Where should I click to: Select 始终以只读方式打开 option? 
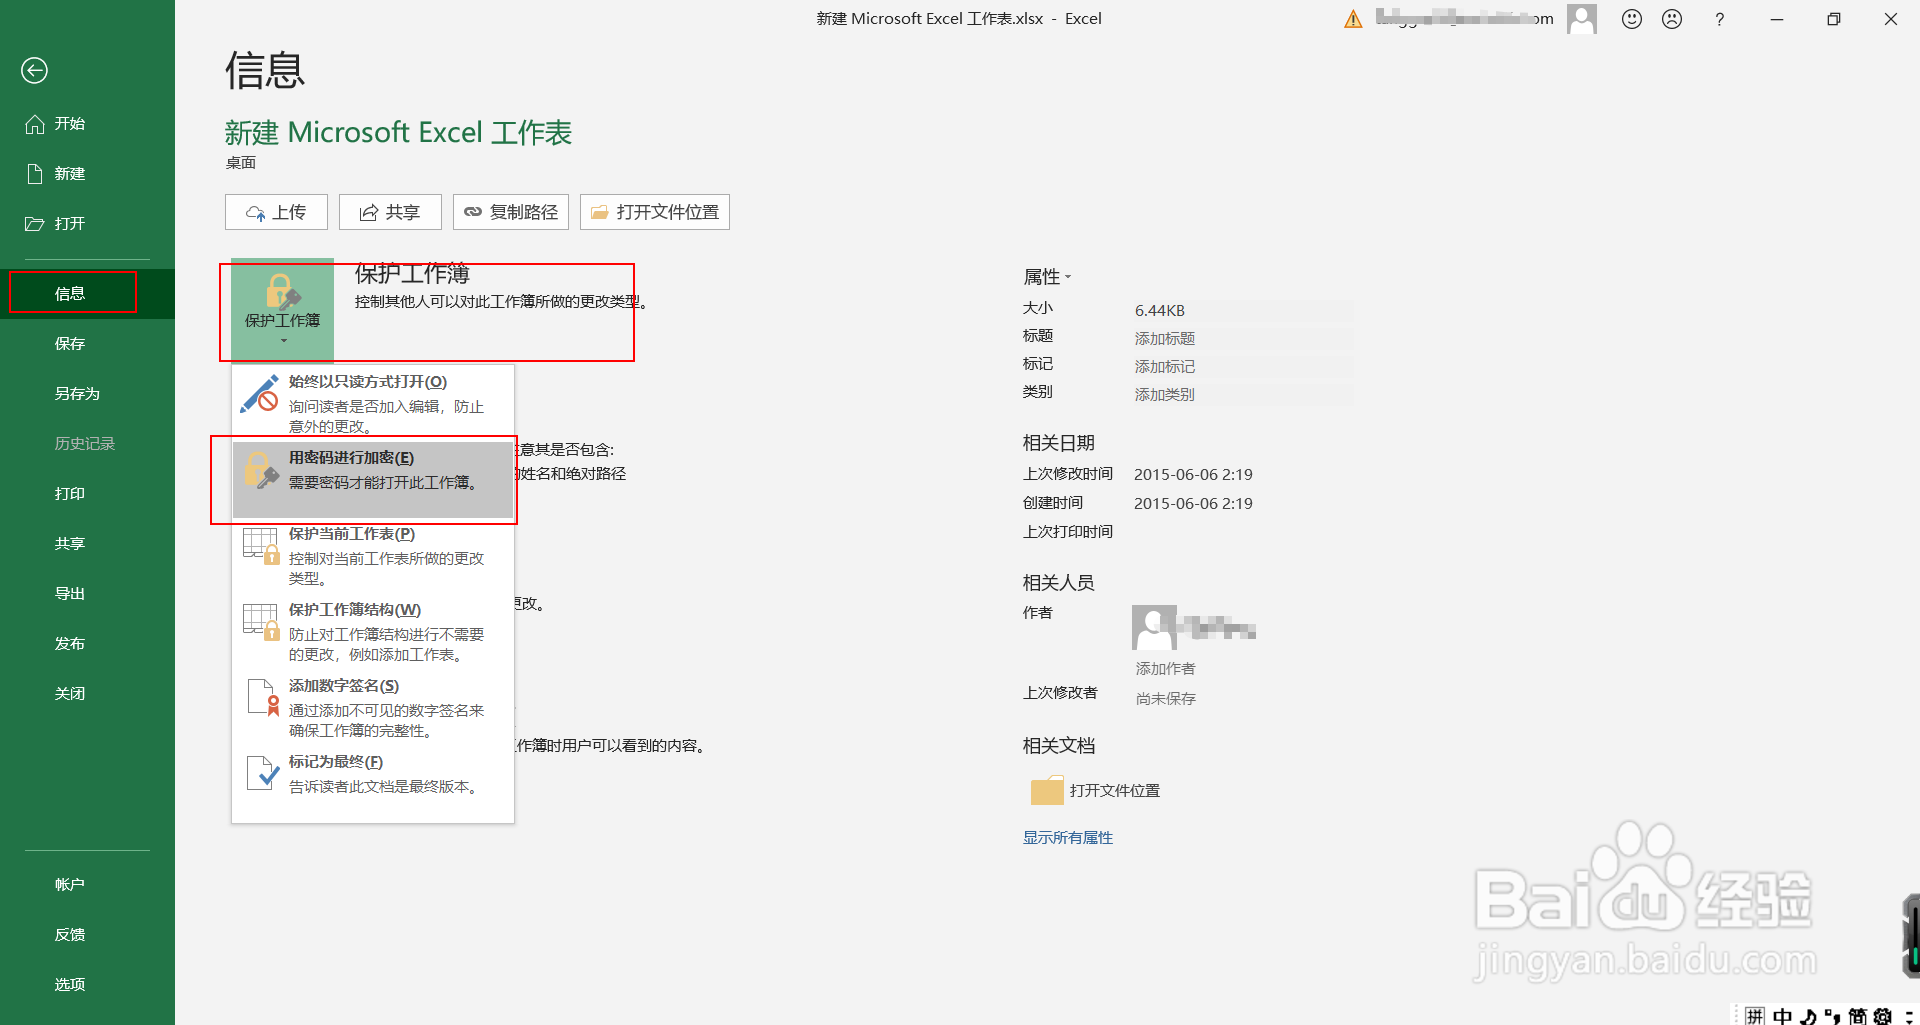tap(373, 403)
